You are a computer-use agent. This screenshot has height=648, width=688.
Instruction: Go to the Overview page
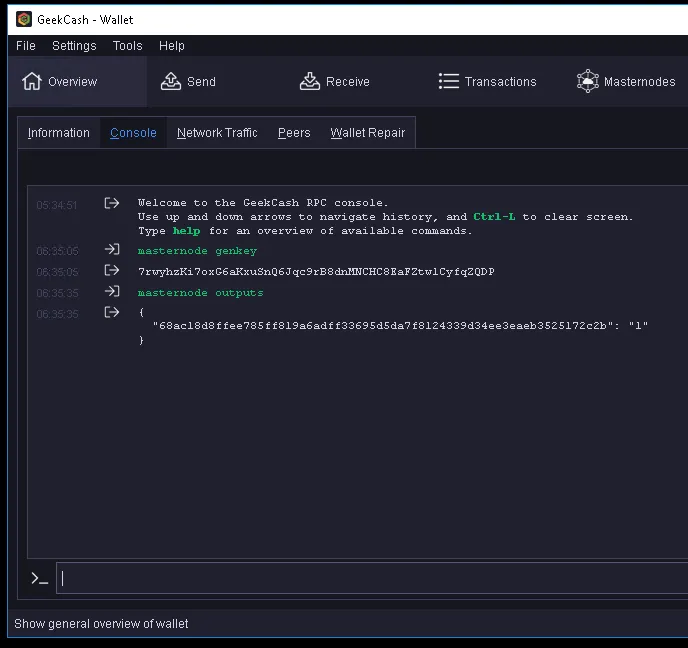click(x=77, y=81)
